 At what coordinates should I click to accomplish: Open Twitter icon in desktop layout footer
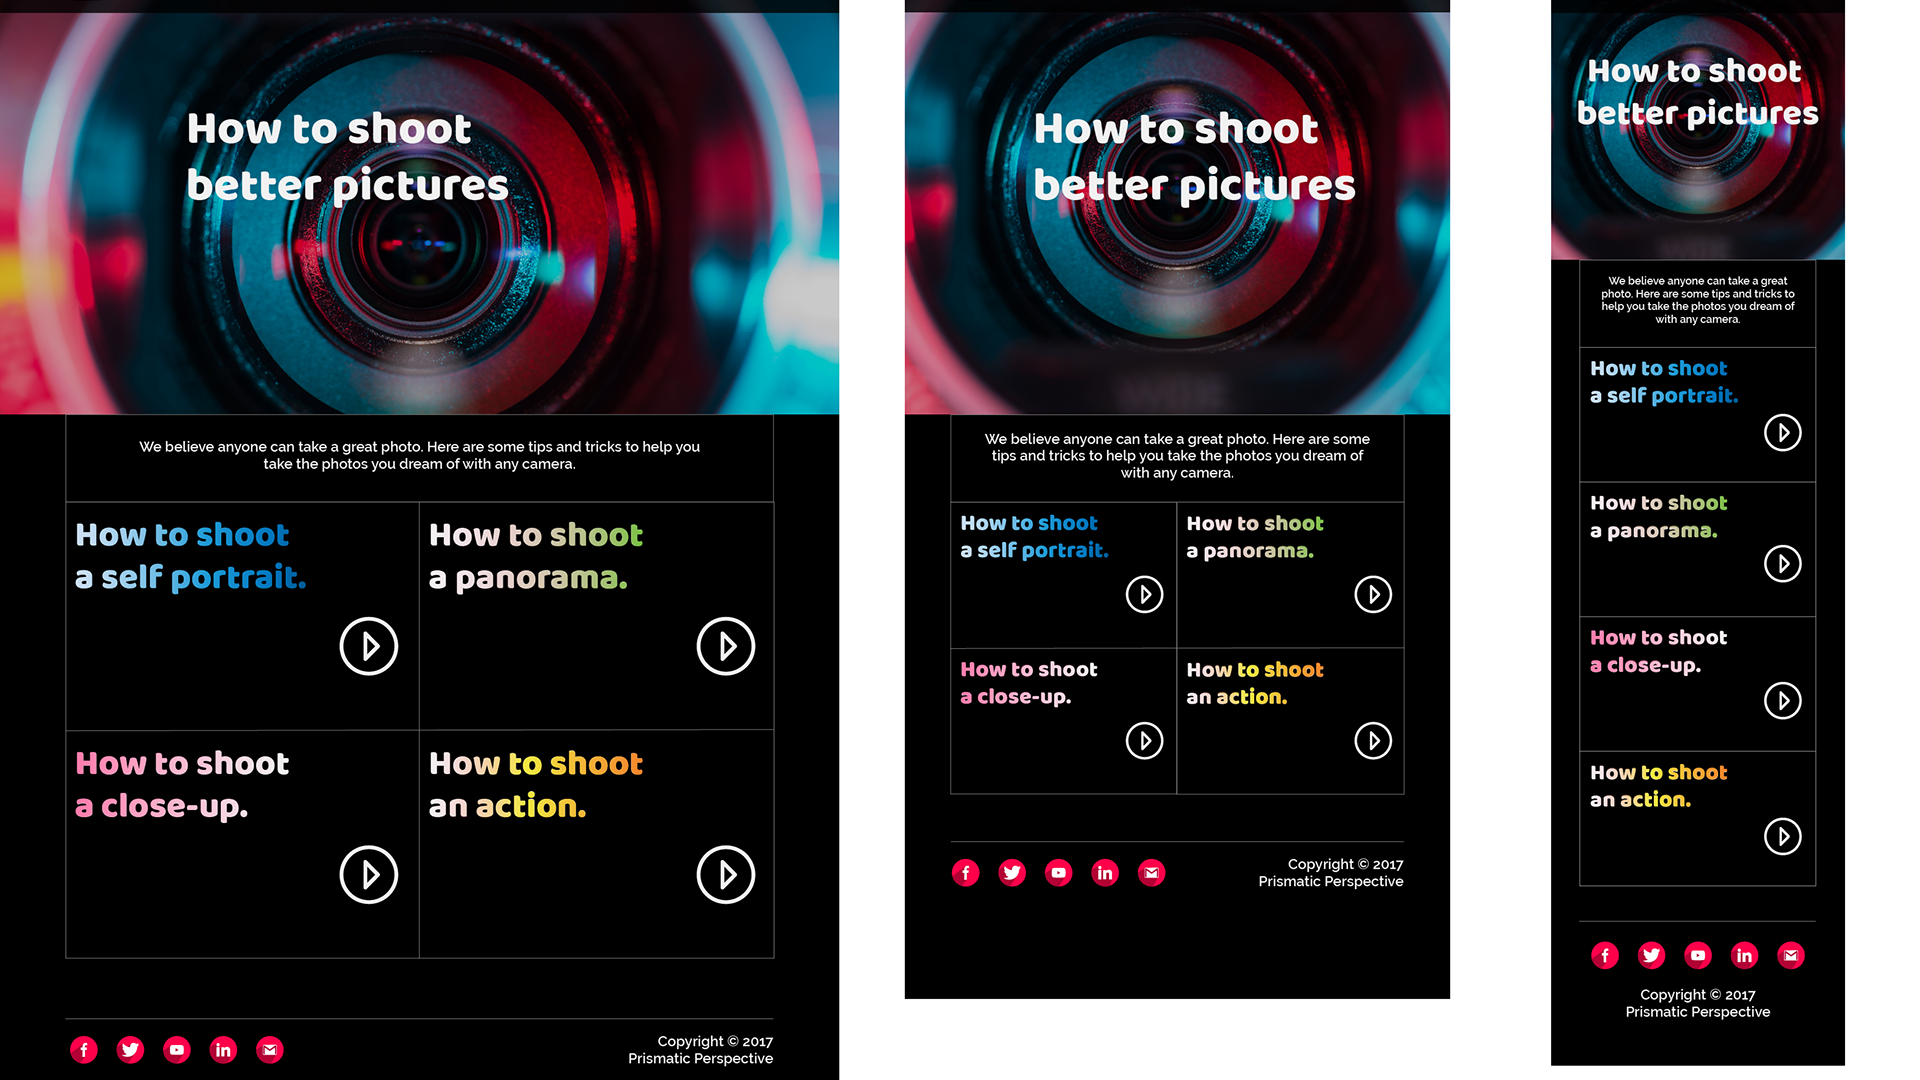click(x=130, y=1049)
